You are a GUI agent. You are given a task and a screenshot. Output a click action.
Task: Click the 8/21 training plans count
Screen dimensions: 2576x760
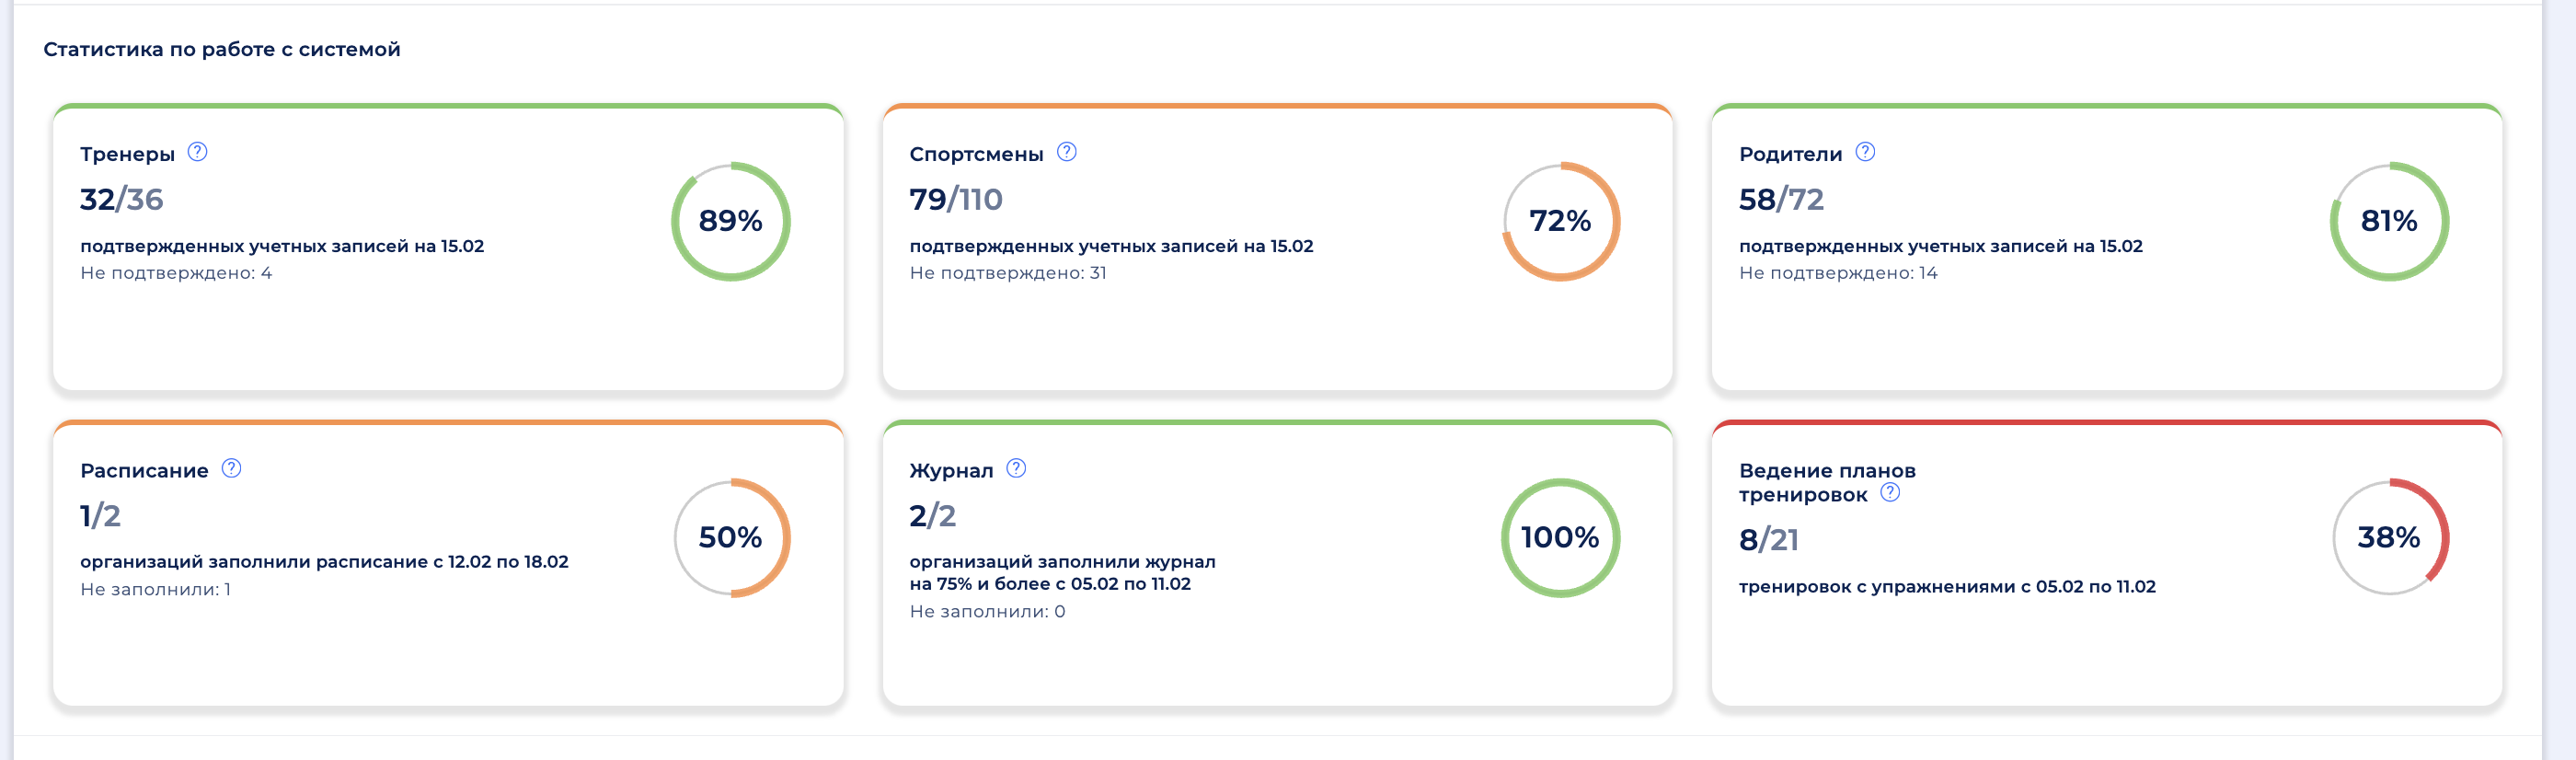pos(1768,539)
